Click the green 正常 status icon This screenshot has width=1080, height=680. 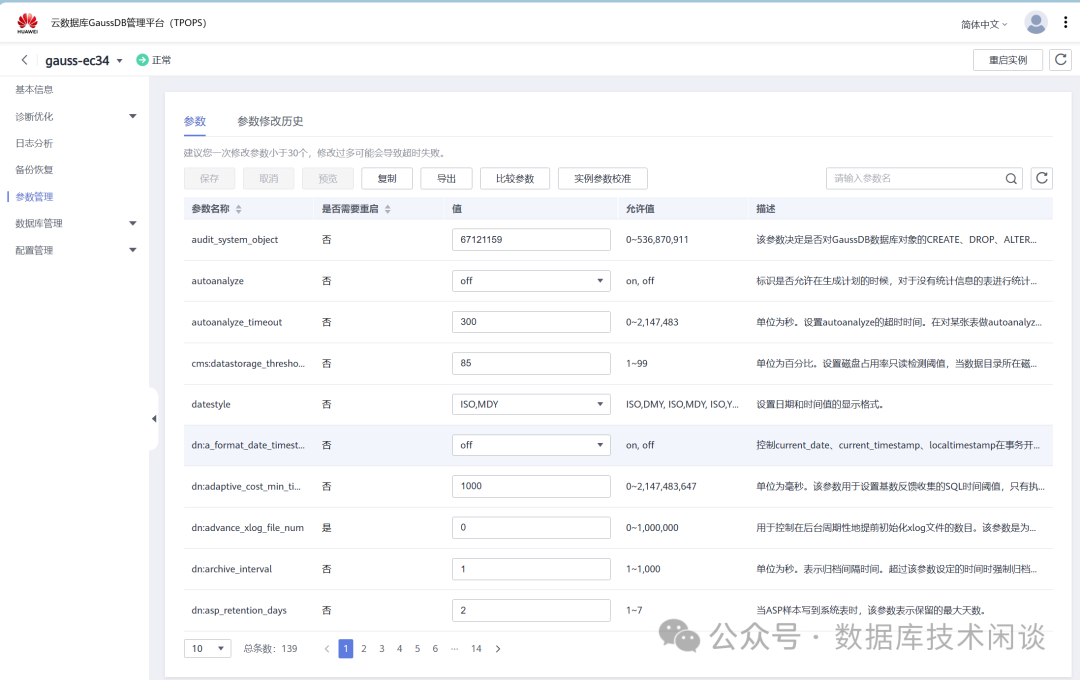pyautogui.click(x=142, y=60)
